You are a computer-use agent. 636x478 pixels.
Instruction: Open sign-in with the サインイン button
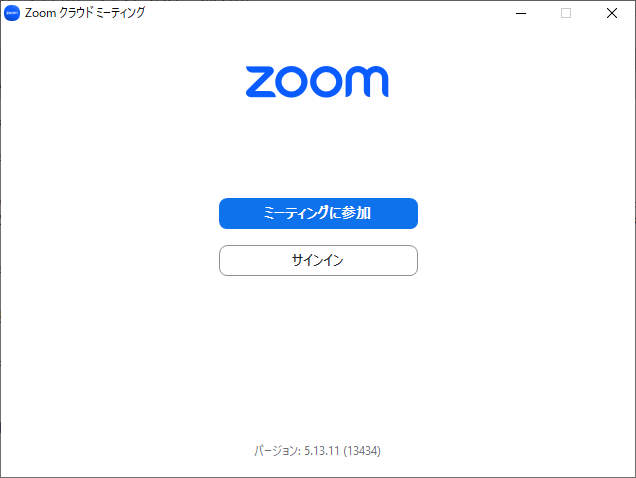coord(318,261)
